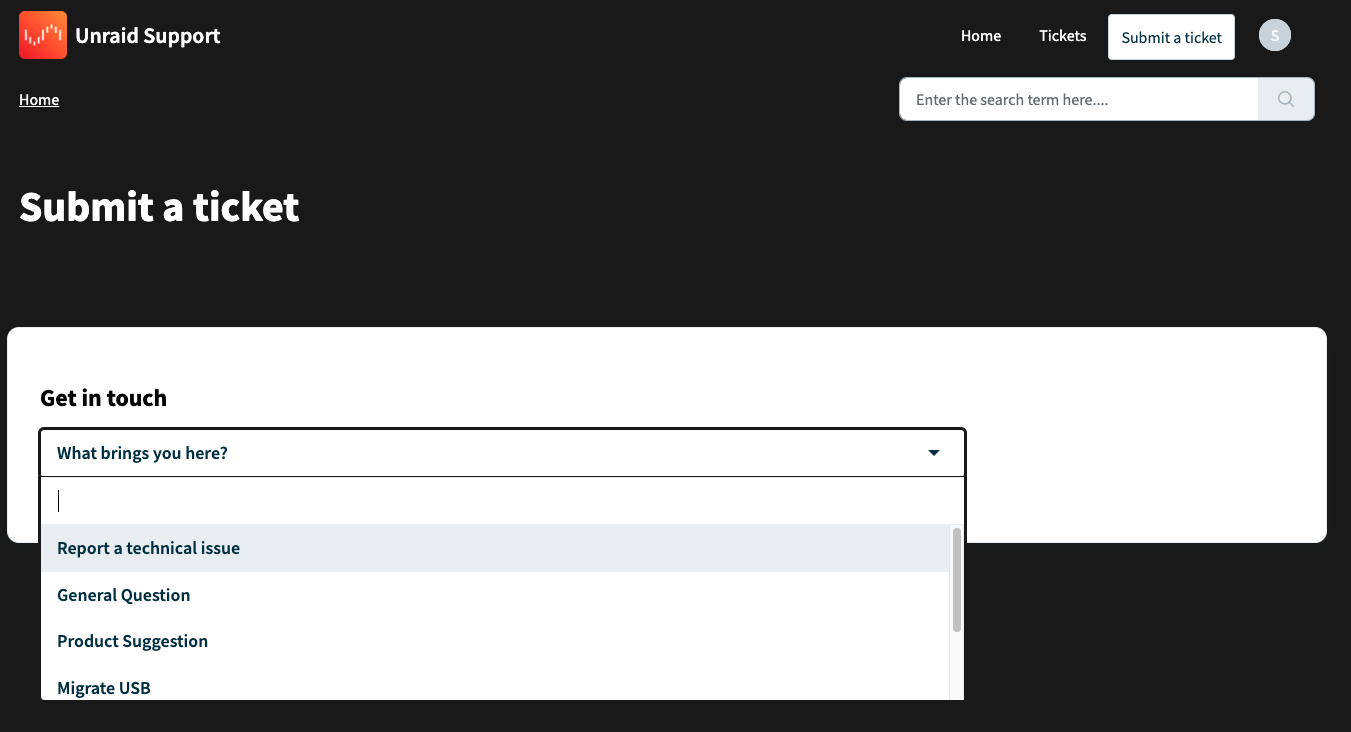
Task: Select Report a technical issue
Action: click(x=148, y=548)
